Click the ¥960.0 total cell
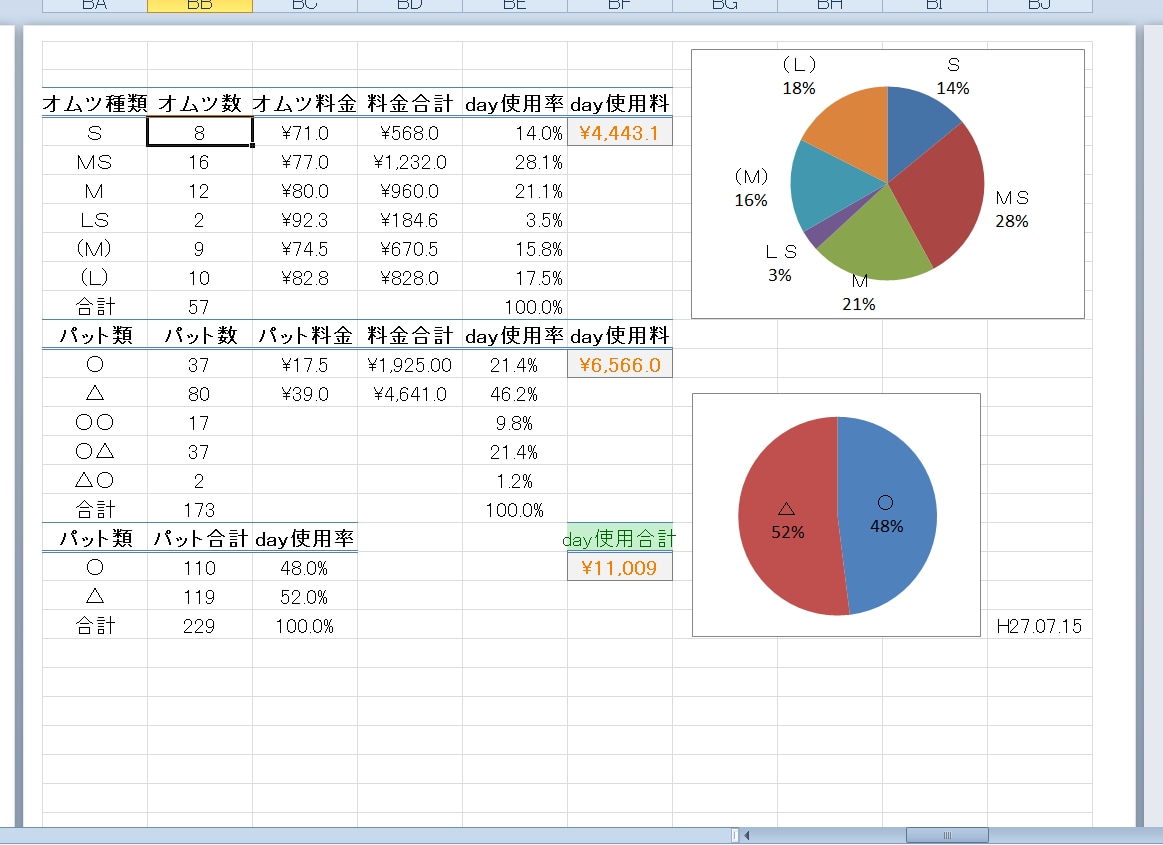Screen dimensions: 1163x845 click(410, 191)
